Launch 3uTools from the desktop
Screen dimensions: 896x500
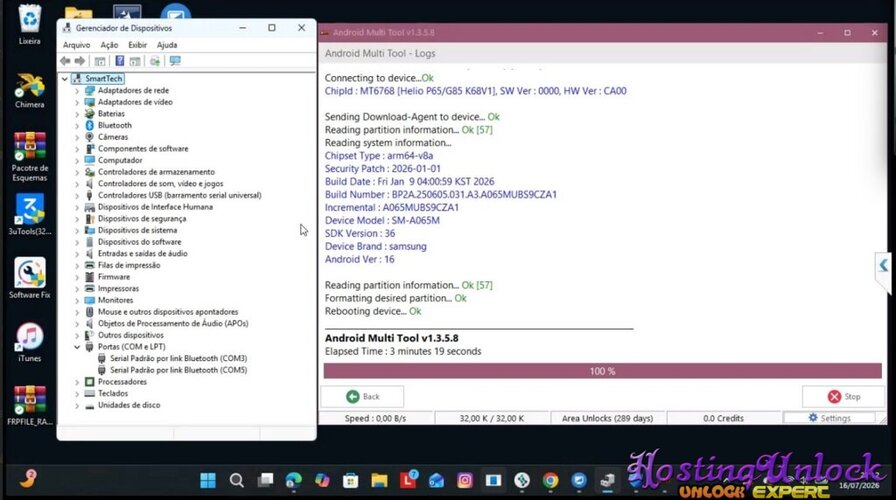pyautogui.click(x=30, y=214)
